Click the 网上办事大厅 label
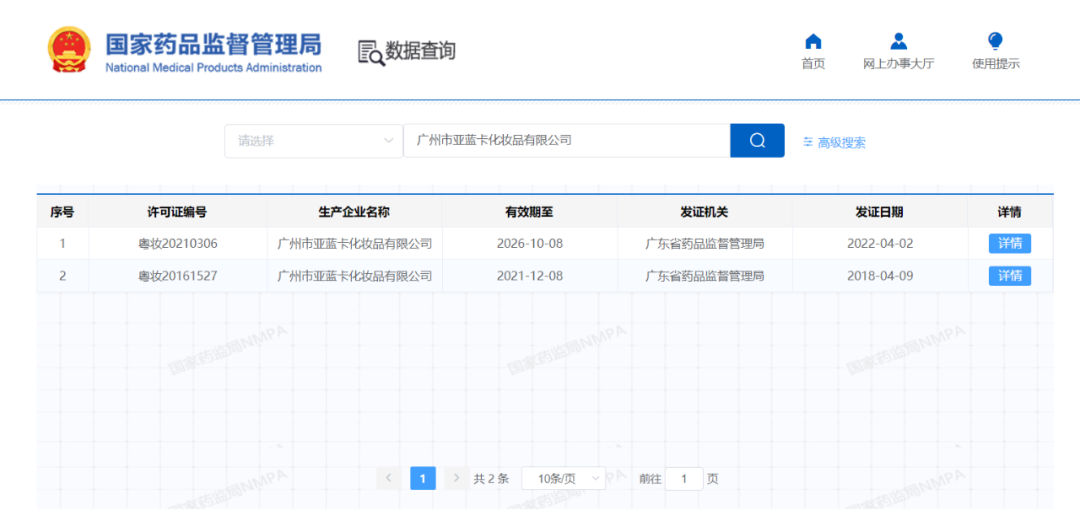 pyautogui.click(x=898, y=64)
